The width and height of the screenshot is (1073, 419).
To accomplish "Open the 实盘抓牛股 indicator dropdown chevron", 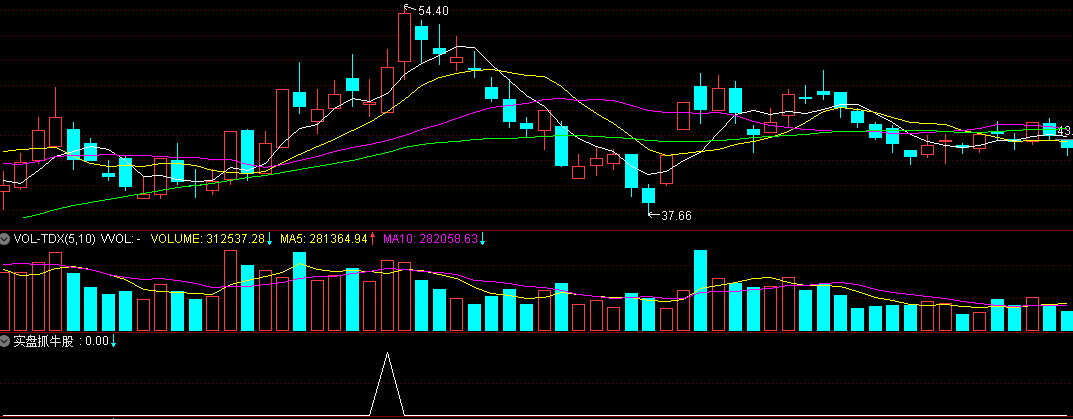I will [5, 340].
